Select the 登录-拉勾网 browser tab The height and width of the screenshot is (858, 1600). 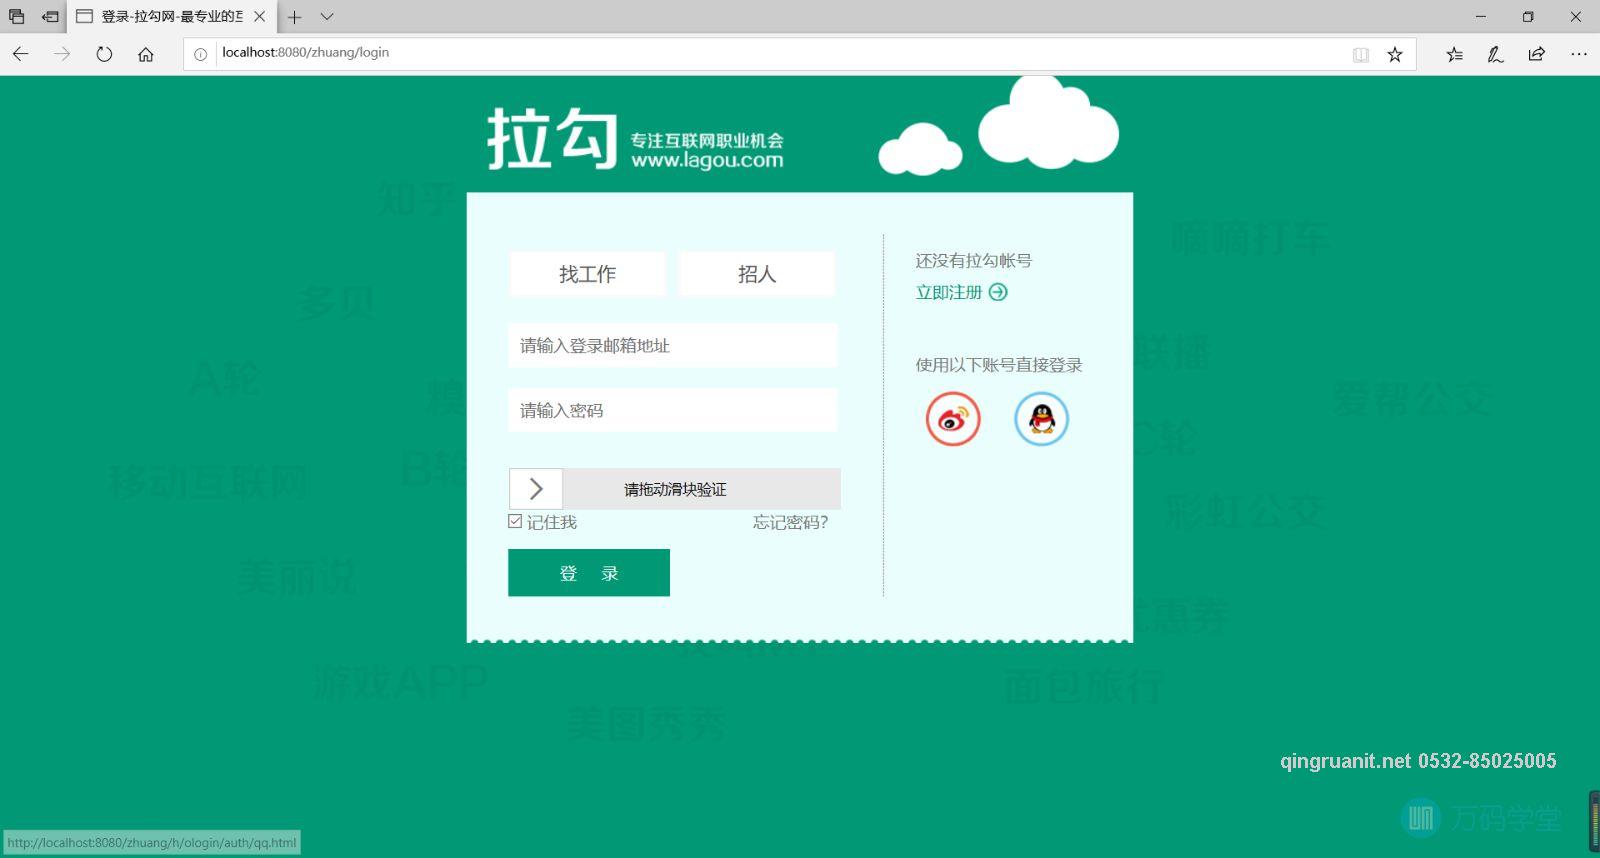coord(172,17)
